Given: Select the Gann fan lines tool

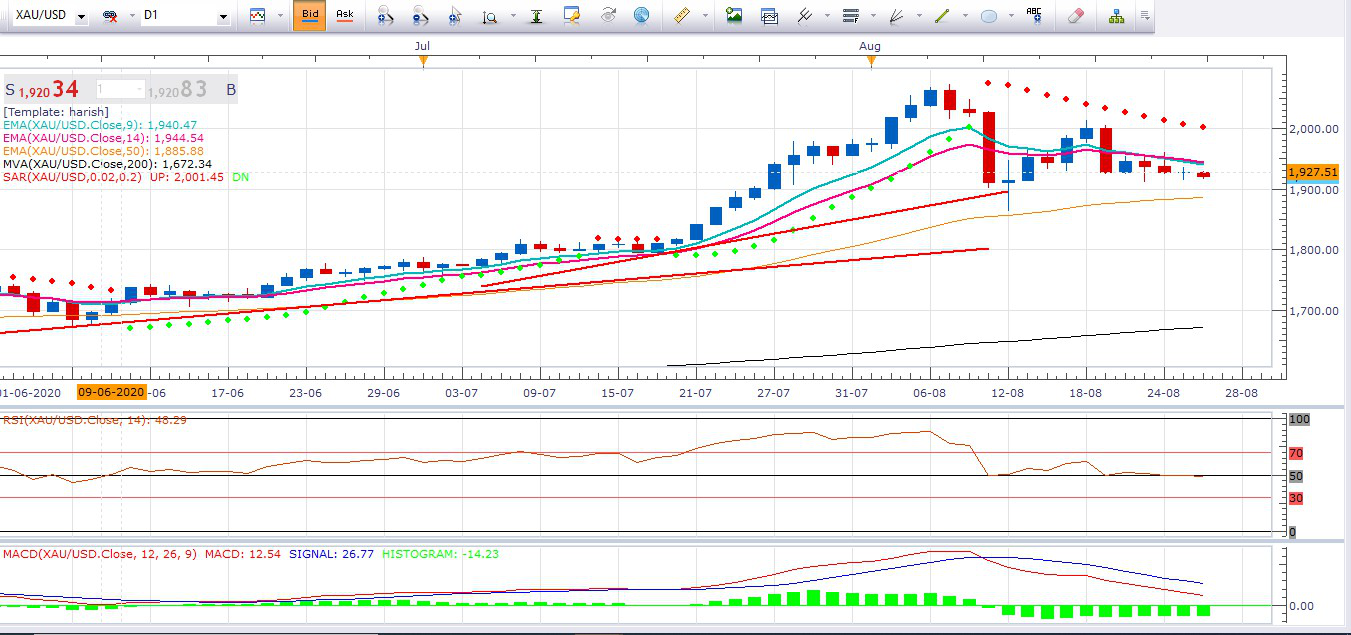Looking at the screenshot, I should tap(897, 16).
